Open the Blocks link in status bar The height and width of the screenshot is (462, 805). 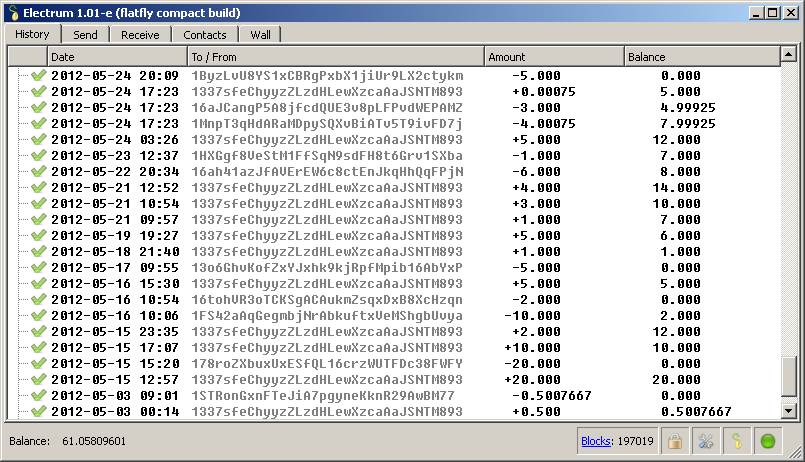coord(596,441)
